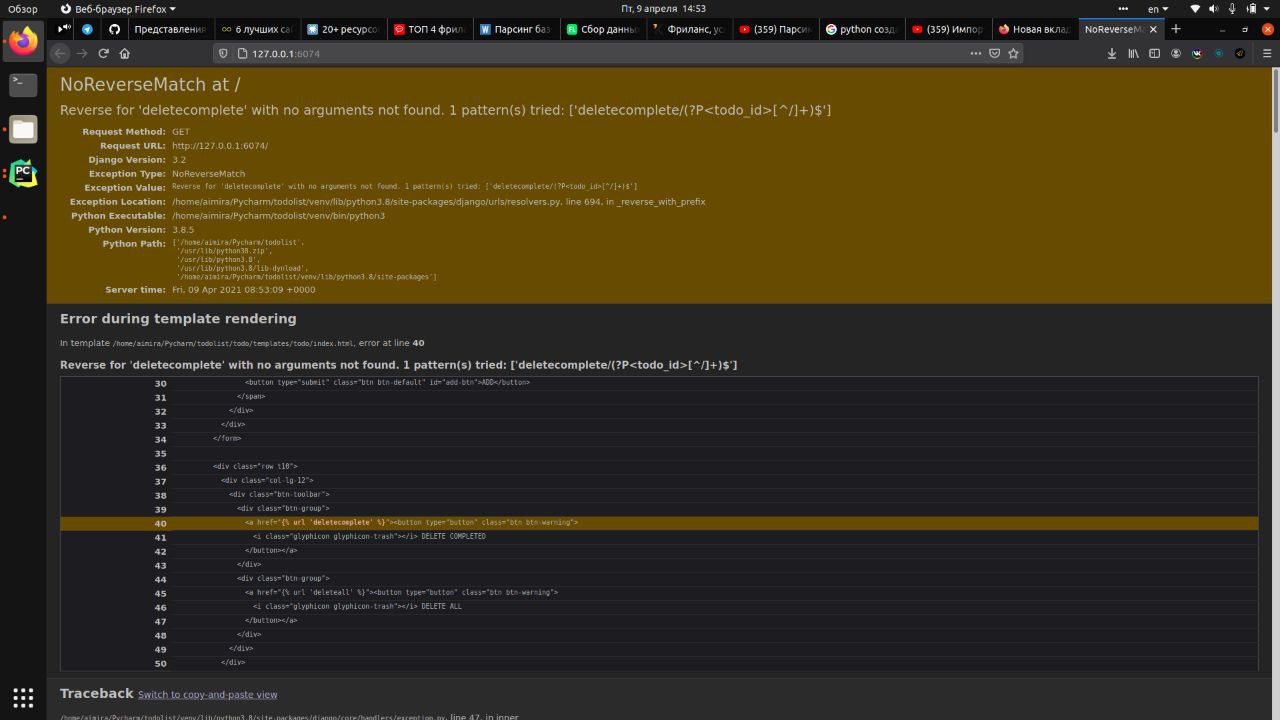Reload the current page

pyautogui.click(x=103, y=53)
